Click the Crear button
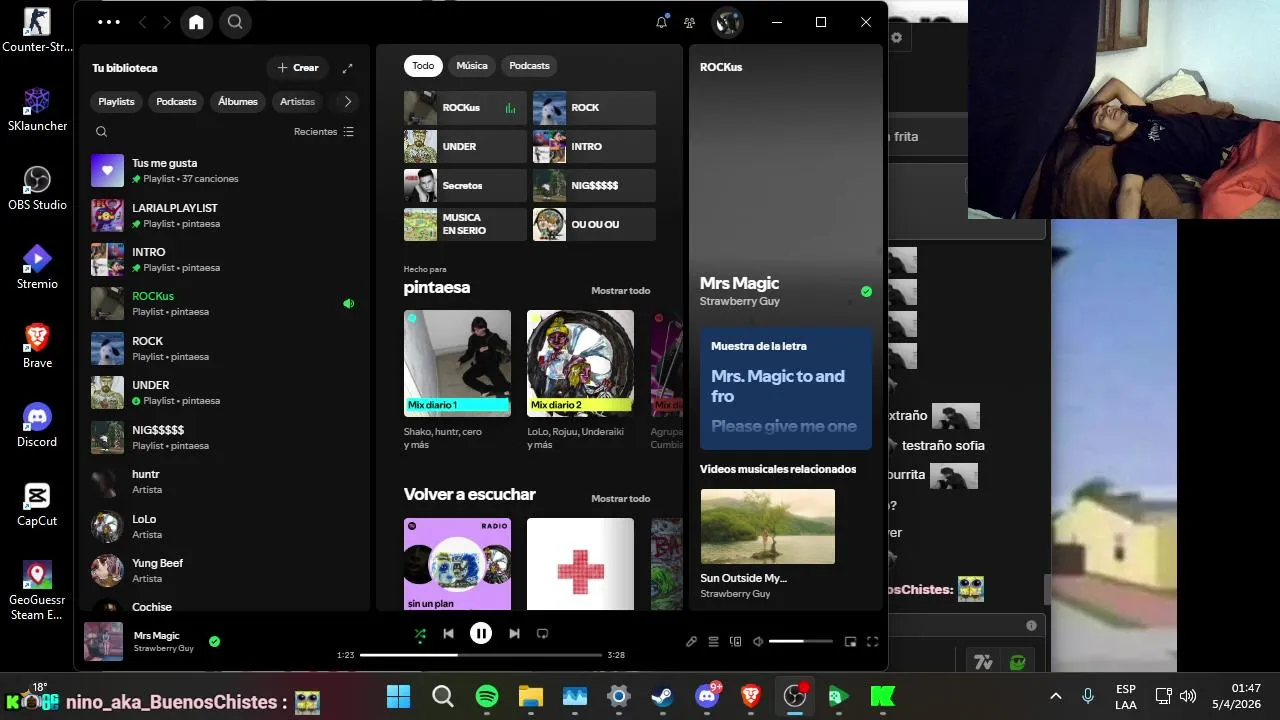1280x720 pixels. [x=297, y=68]
